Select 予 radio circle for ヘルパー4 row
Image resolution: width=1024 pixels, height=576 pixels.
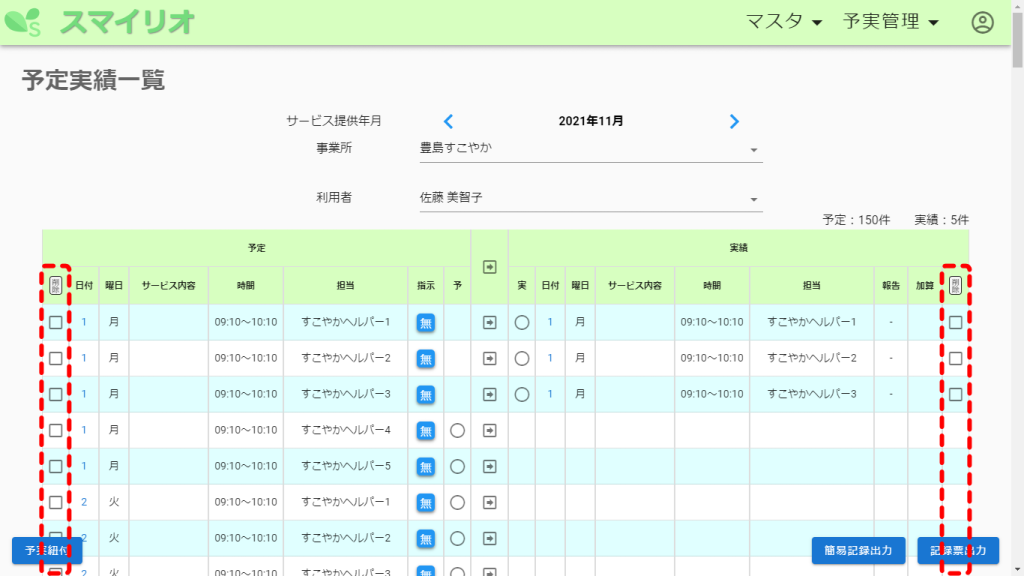coord(457,430)
